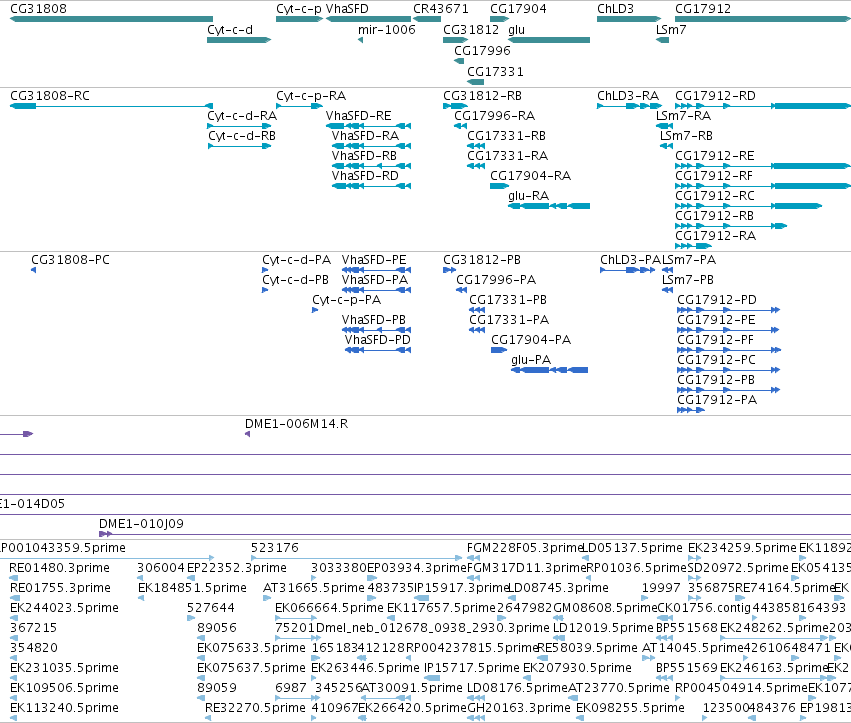Select EST FGM228F05.3prime
Image resolution: width=851 pixels, height=723 pixels.
[x=473, y=557]
